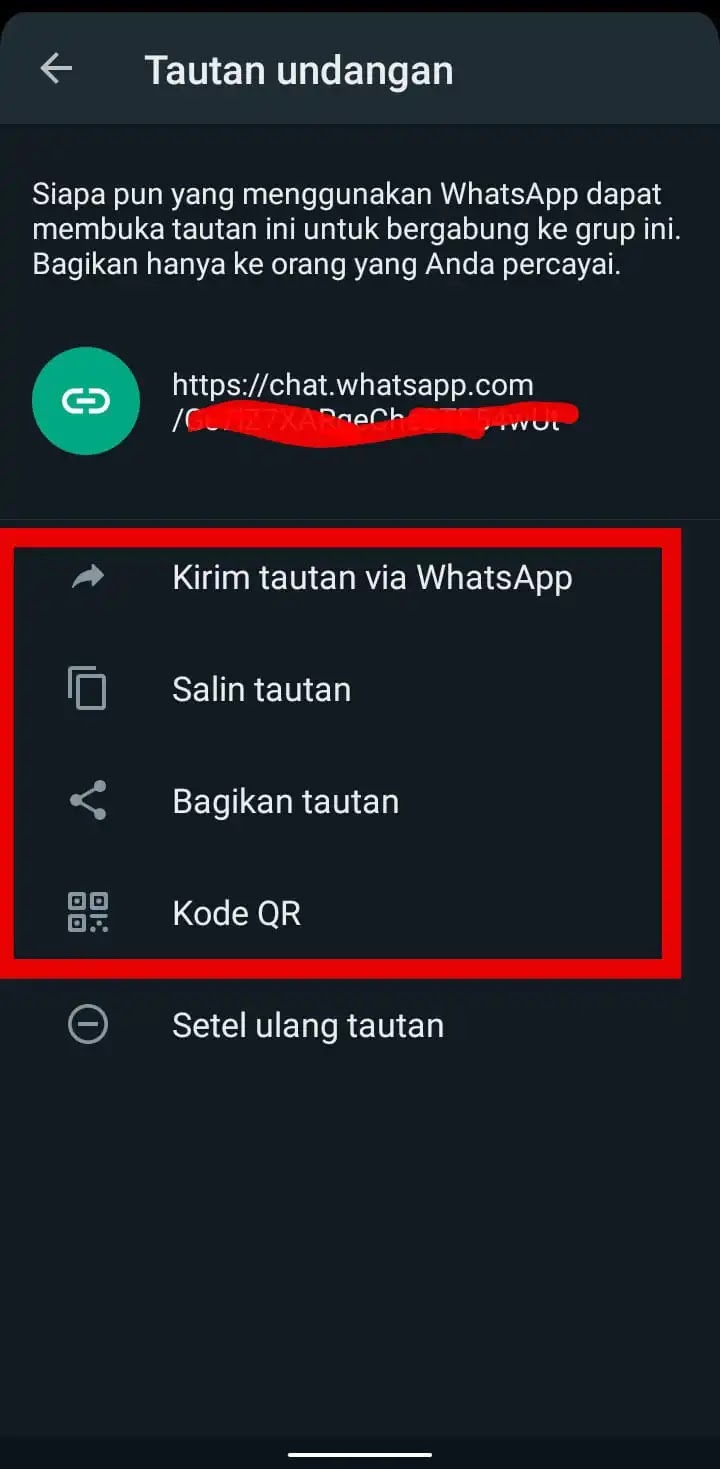Tap the minus circle reset icon
The width and height of the screenshot is (720, 1469).
point(88,1025)
